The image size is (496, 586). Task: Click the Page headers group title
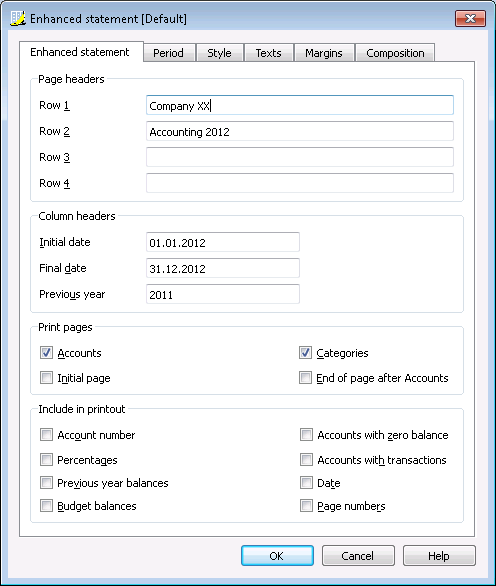(71, 79)
